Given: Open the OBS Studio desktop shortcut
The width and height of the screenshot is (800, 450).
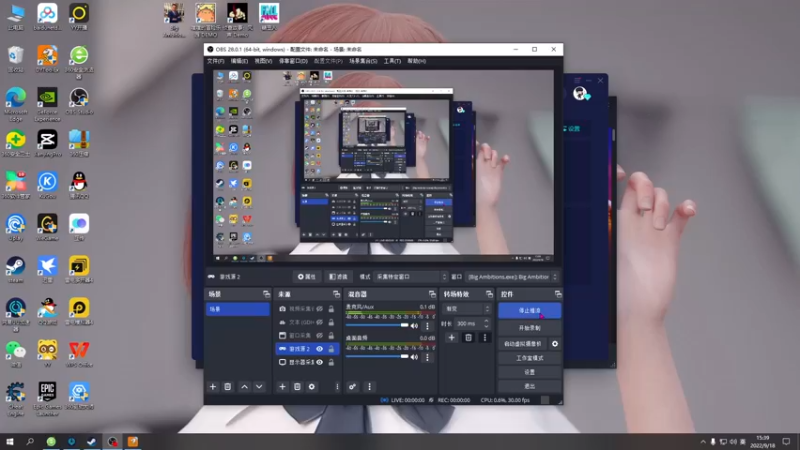Looking at the screenshot, I should (79, 101).
